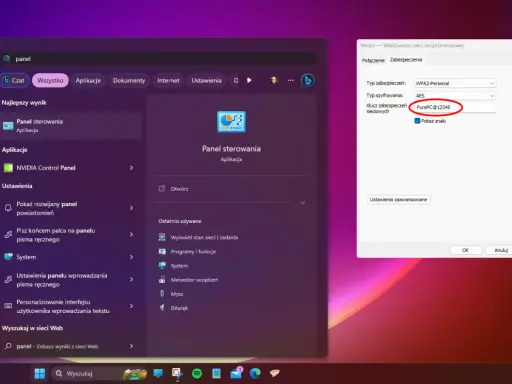Expand the System settings result chevron
Viewport: 512px width, 384px height.
[x=132, y=257]
